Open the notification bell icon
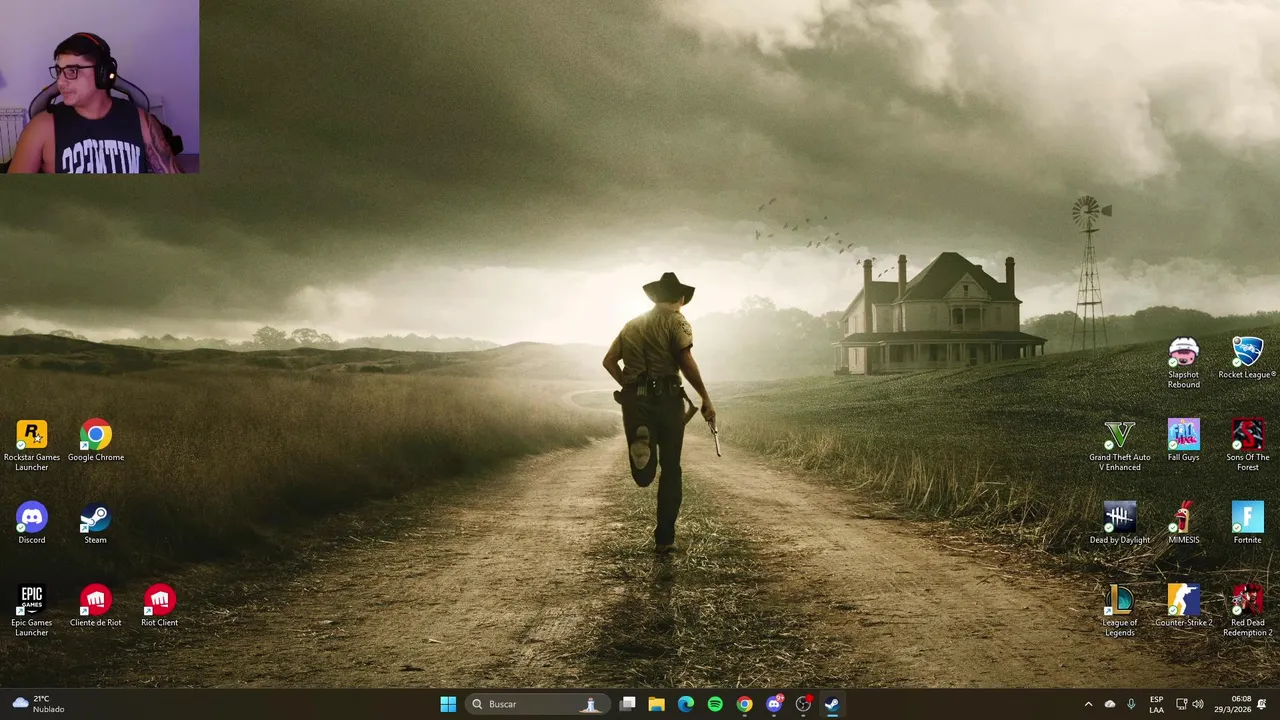The image size is (1280, 720). pos(1262,704)
